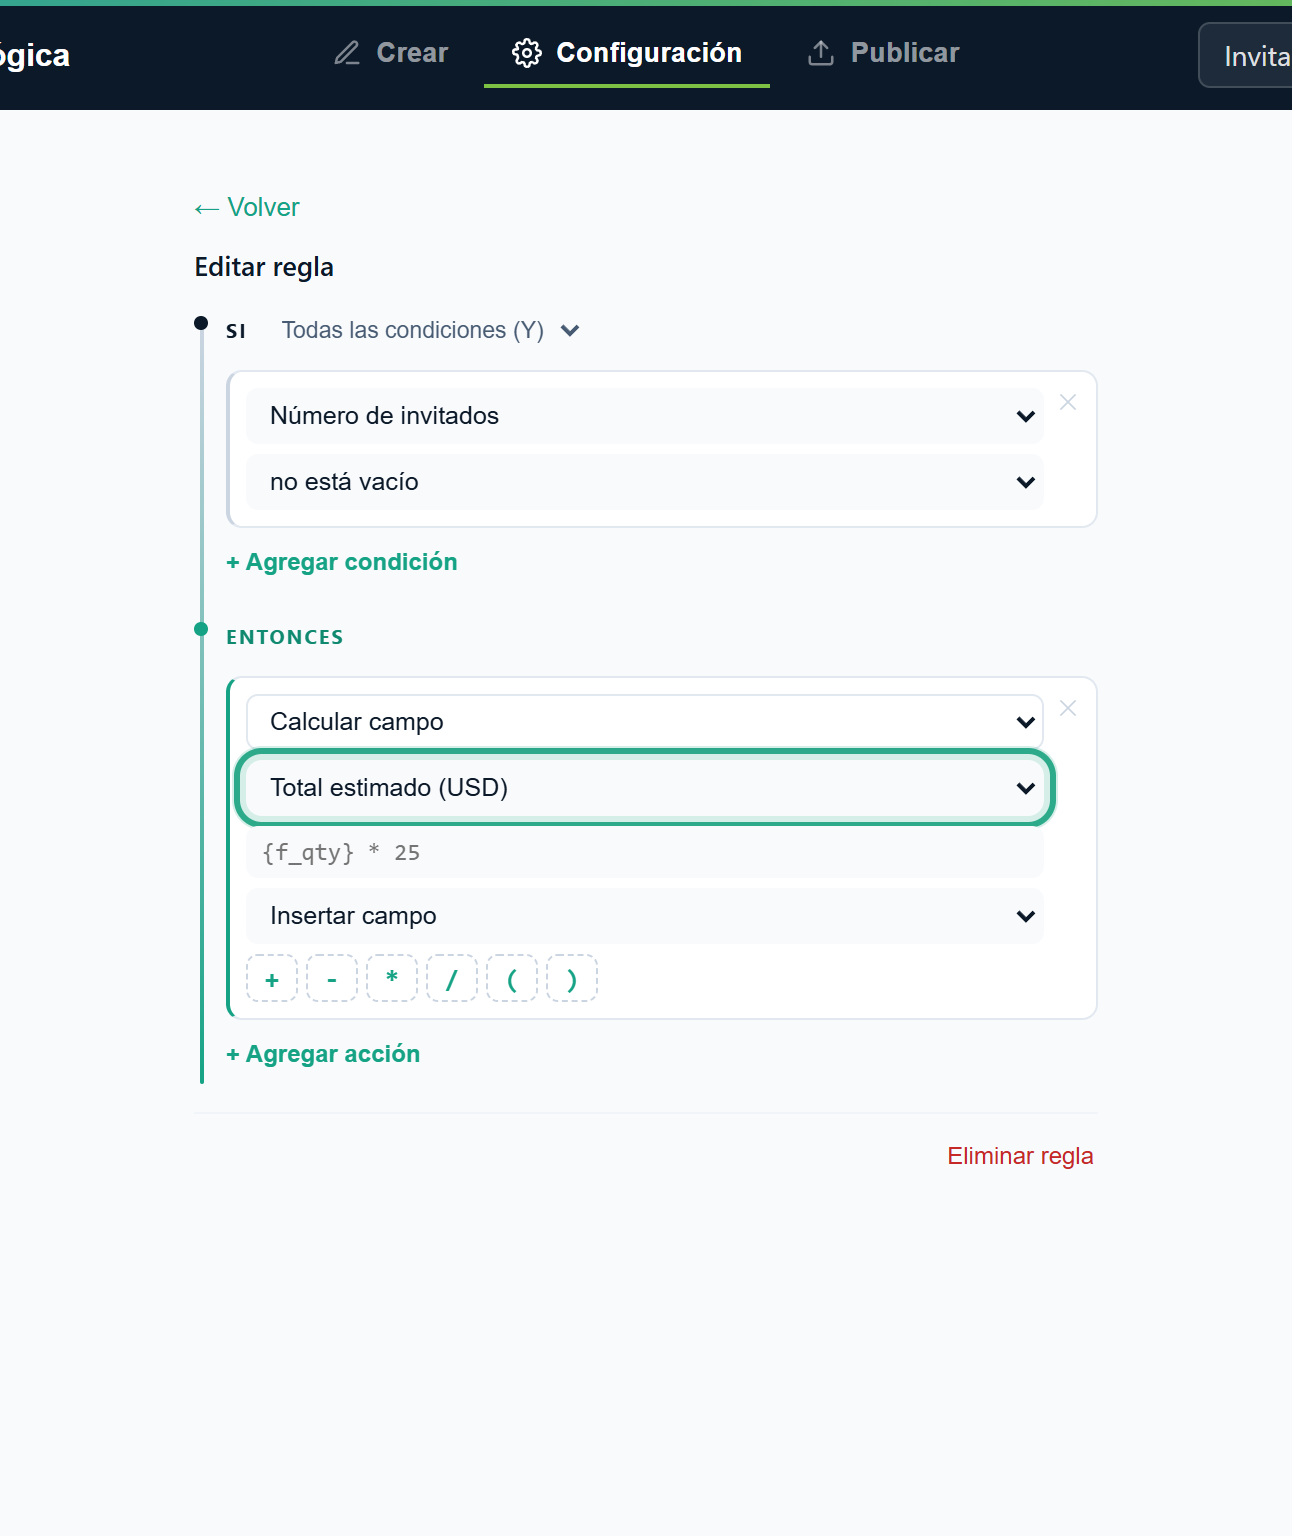Click Agregar acción
The image size is (1292, 1536).
coord(323,1054)
